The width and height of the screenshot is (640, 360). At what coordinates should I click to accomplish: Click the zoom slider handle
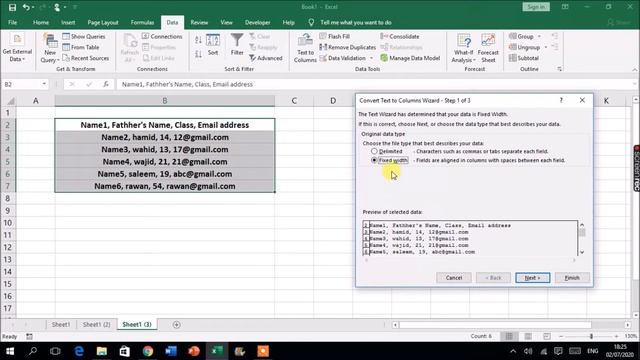coord(591,336)
